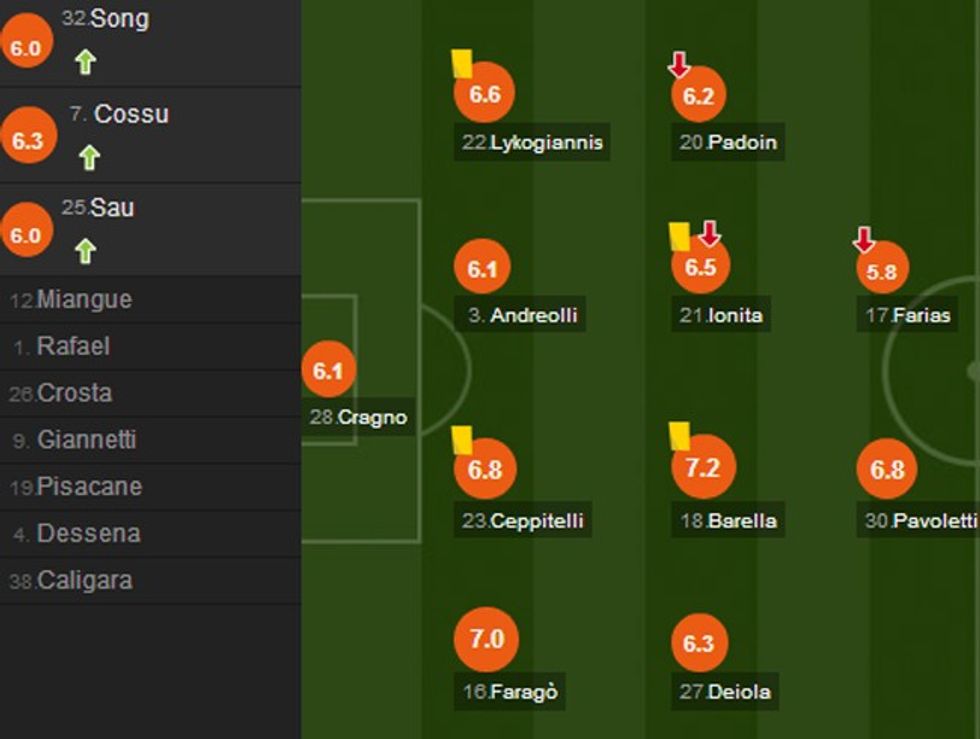Click Barella's yellow card icon
The image size is (980, 739).
[x=680, y=435]
